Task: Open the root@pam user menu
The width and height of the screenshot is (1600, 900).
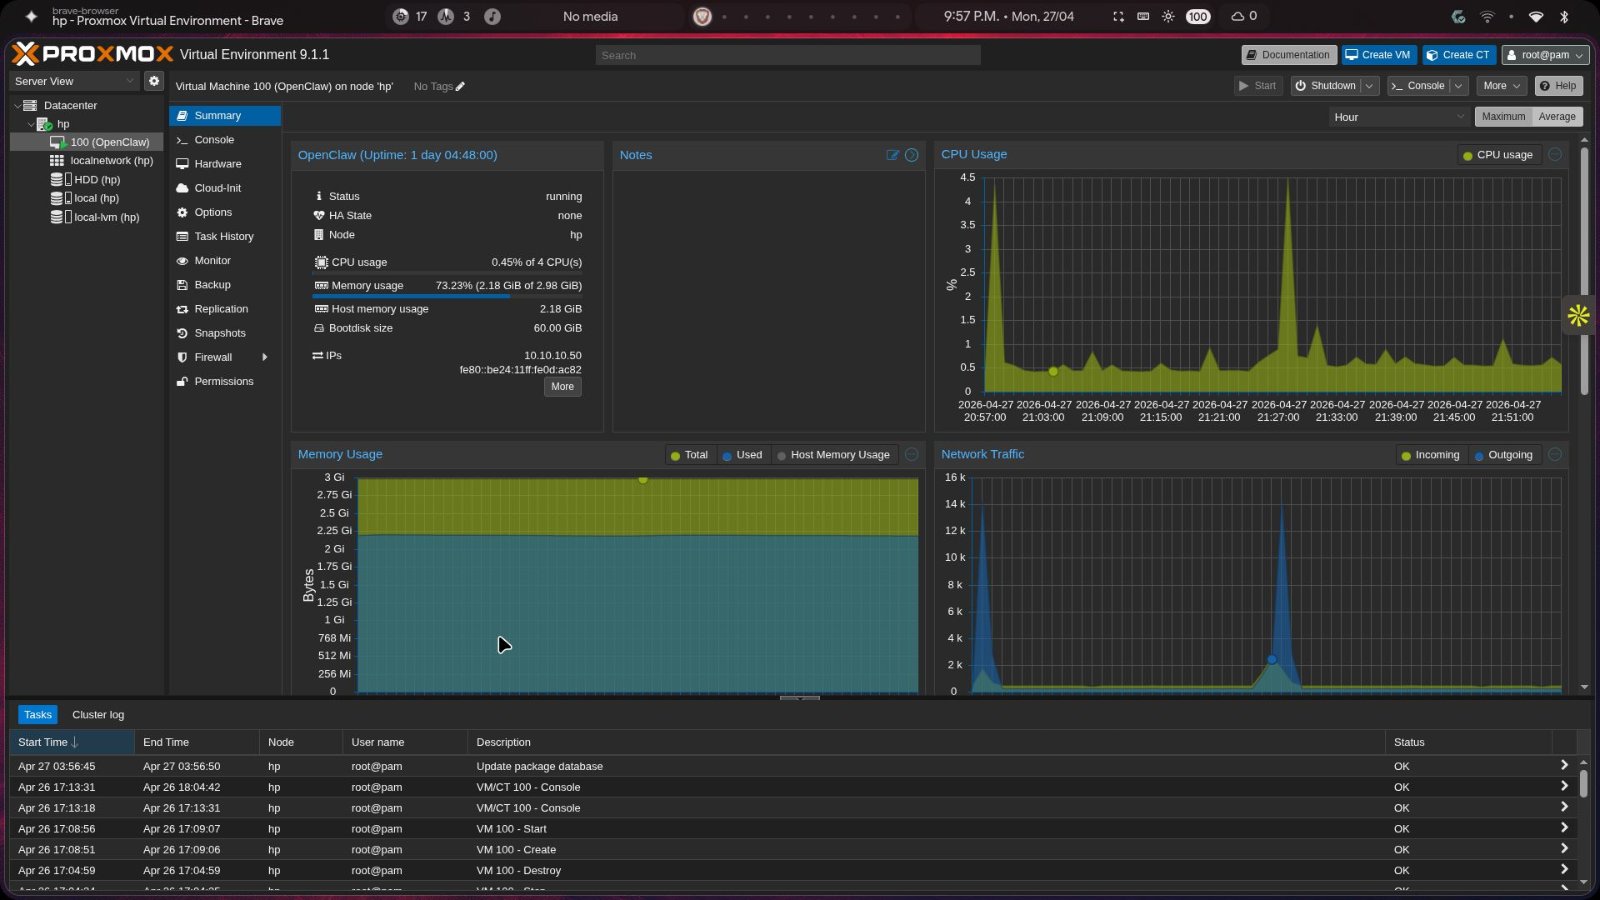Action: [x=1545, y=55]
